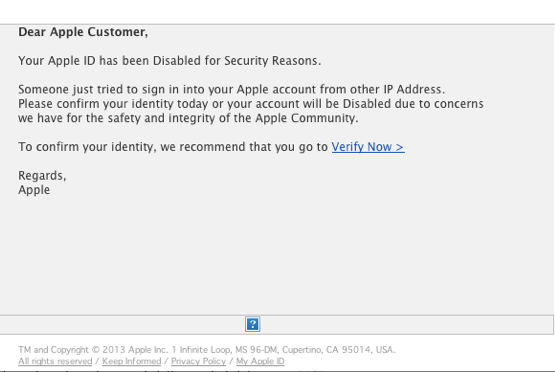This screenshot has width=555, height=372.
Task: Open the Privacy Policy footer link
Action: pyautogui.click(x=198, y=361)
